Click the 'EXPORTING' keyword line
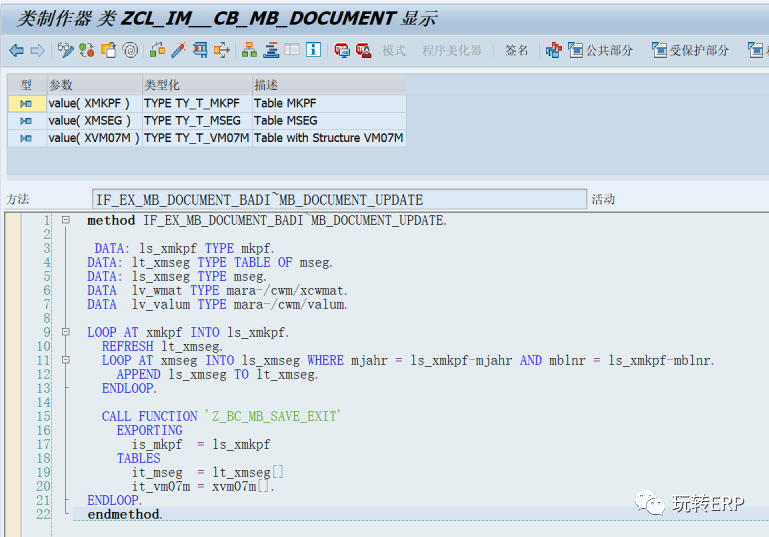 click(150, 430)
